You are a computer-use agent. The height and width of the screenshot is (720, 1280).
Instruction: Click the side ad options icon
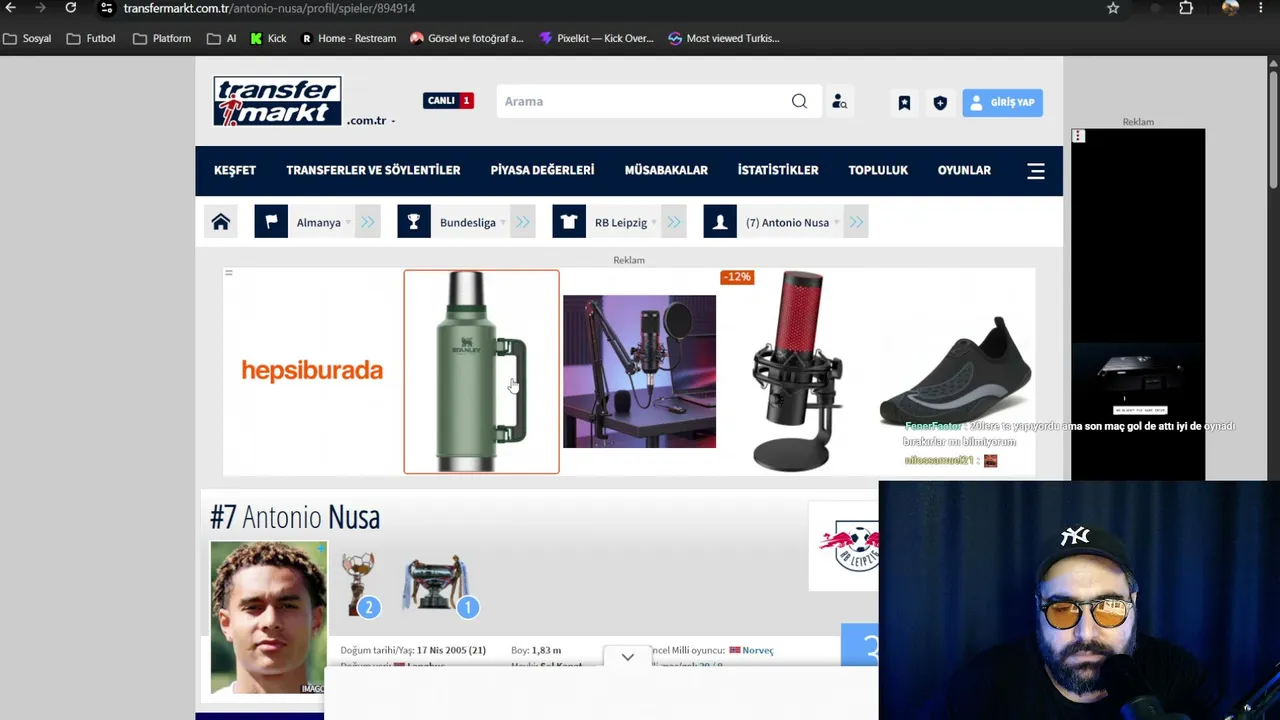click(x=1078, y=135)
